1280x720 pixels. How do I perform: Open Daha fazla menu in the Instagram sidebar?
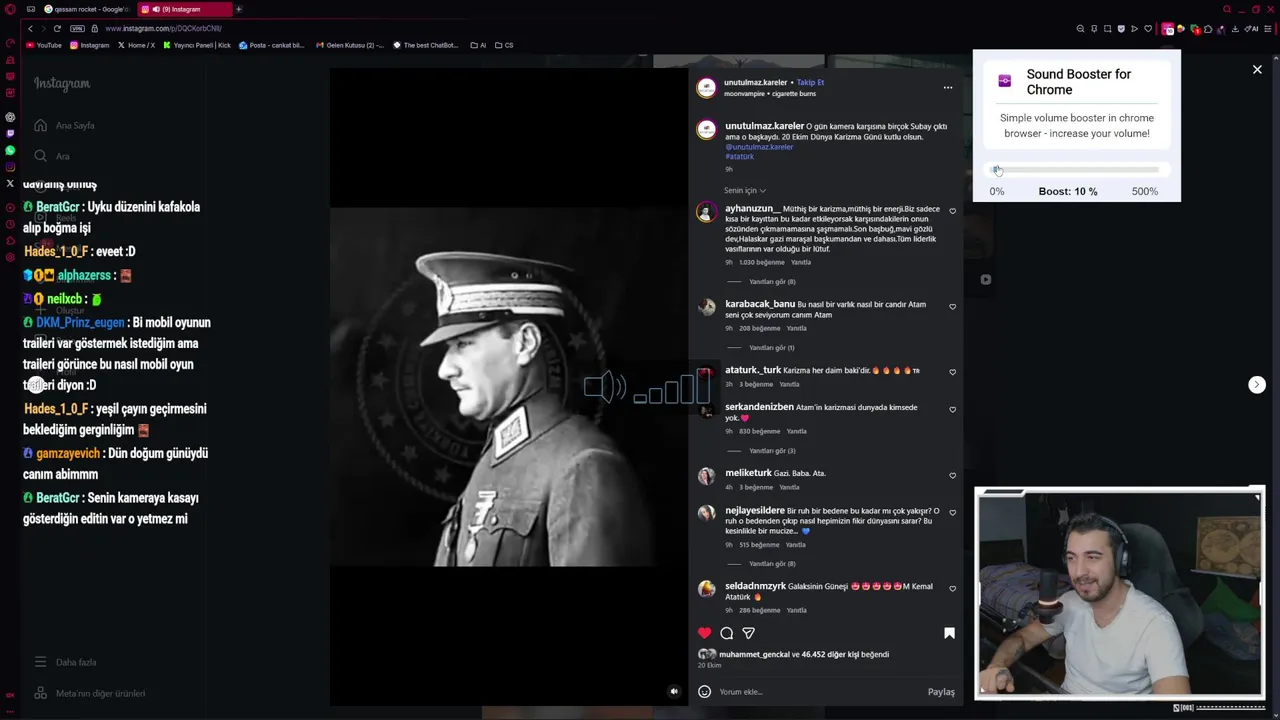[65, 662]
